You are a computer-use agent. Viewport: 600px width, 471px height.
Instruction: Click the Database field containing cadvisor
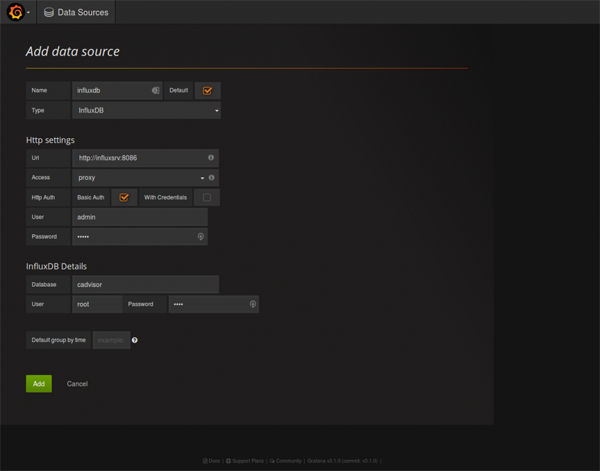(145, 285)
